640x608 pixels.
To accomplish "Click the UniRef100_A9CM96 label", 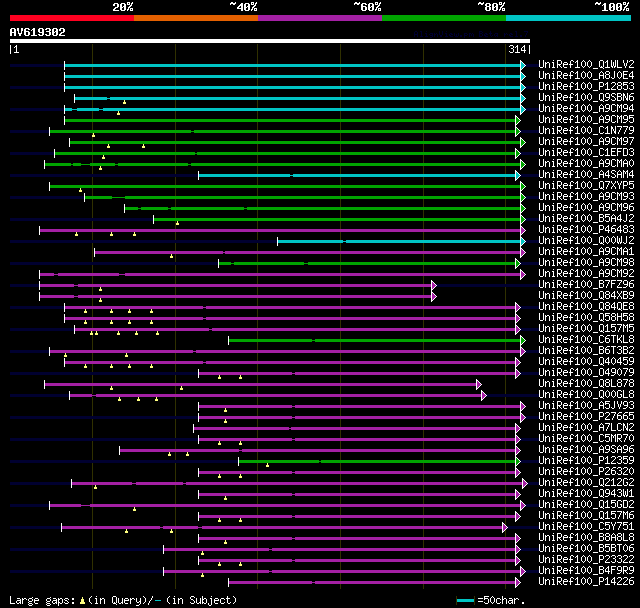I will coord(586,208).
